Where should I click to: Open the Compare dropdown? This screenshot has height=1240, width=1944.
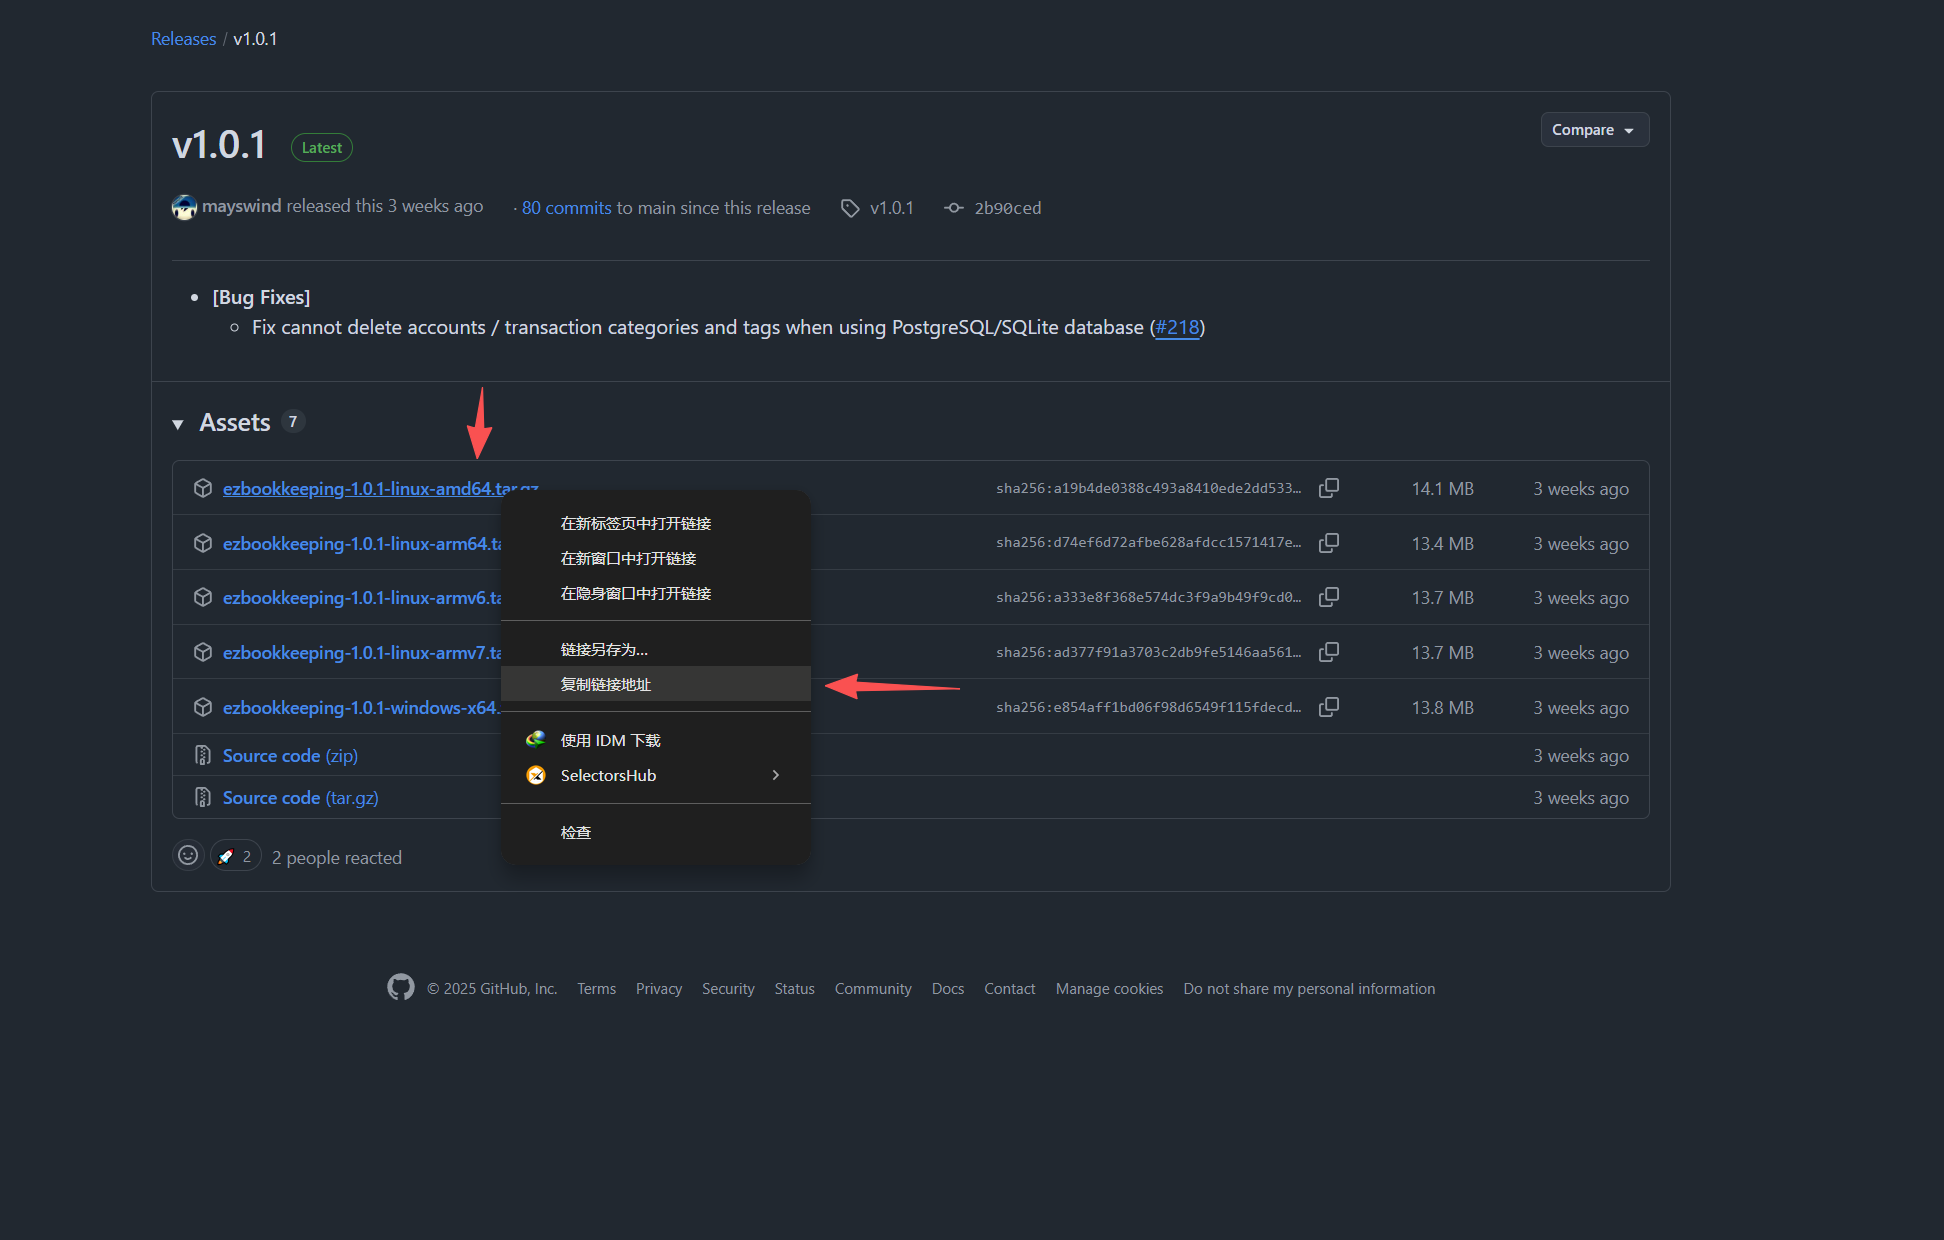click(1594, 130)
